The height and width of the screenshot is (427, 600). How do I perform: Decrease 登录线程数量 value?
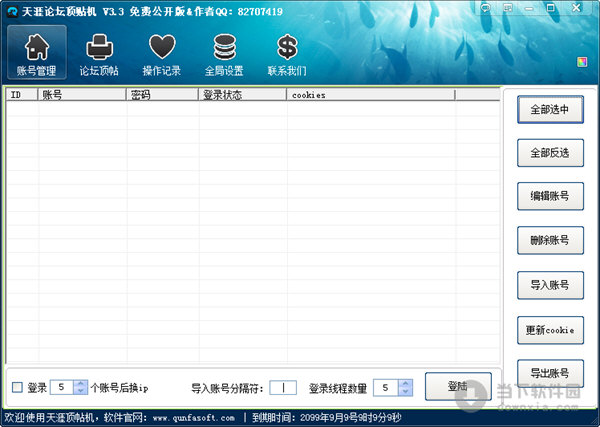pos(406,391)
